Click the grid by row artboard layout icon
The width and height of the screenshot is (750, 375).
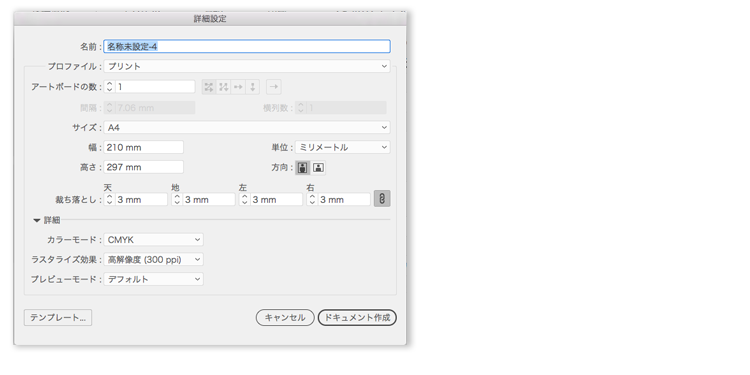(209, 87)
